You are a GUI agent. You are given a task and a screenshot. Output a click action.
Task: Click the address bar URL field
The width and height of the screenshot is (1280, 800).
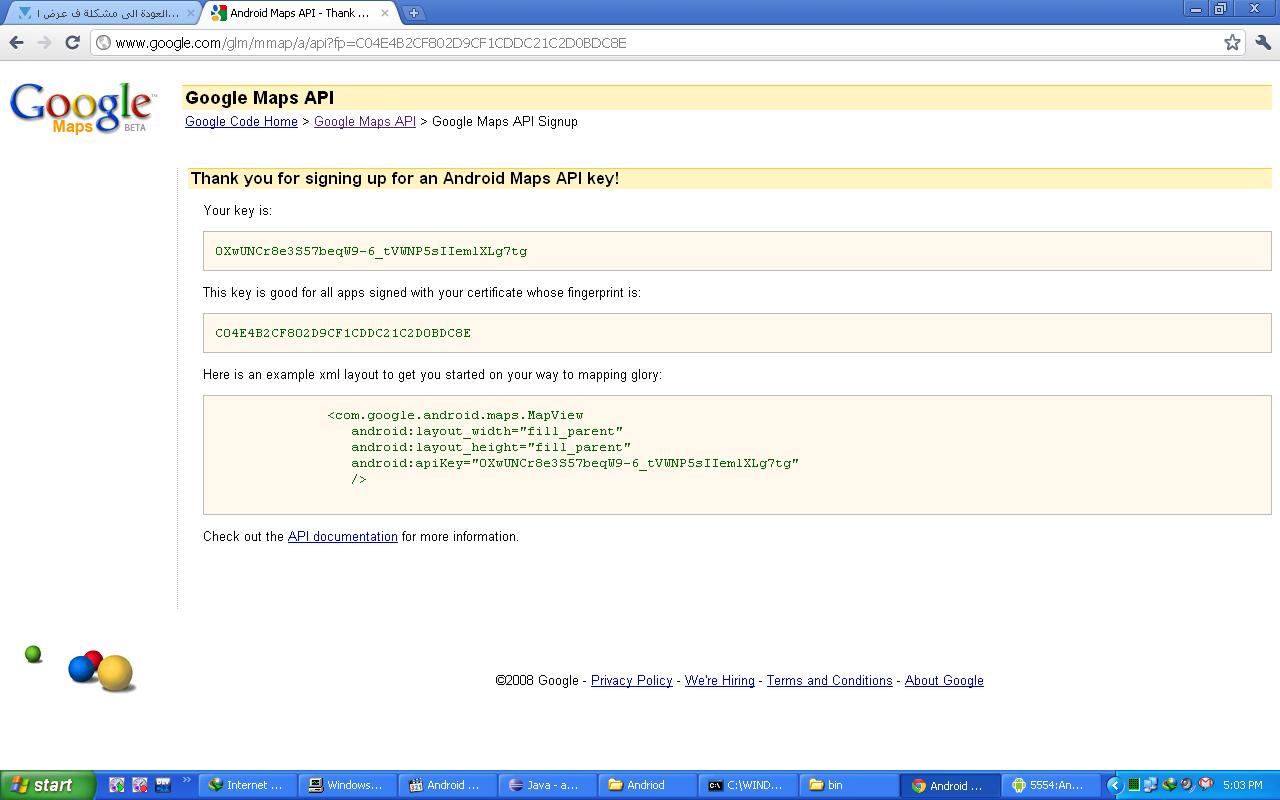658,42
